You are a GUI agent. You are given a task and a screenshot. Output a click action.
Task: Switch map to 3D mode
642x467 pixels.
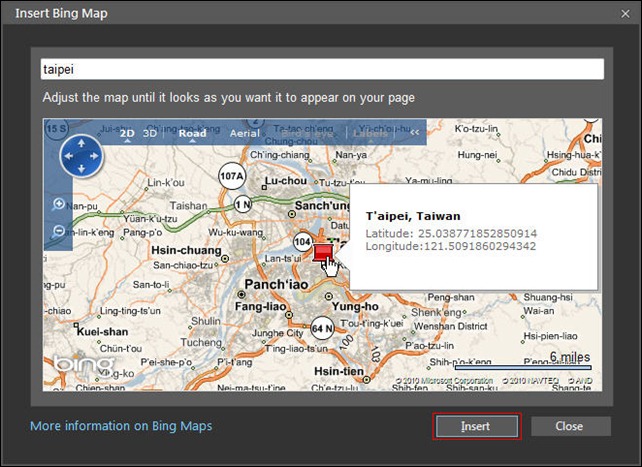tap(150, 133)
